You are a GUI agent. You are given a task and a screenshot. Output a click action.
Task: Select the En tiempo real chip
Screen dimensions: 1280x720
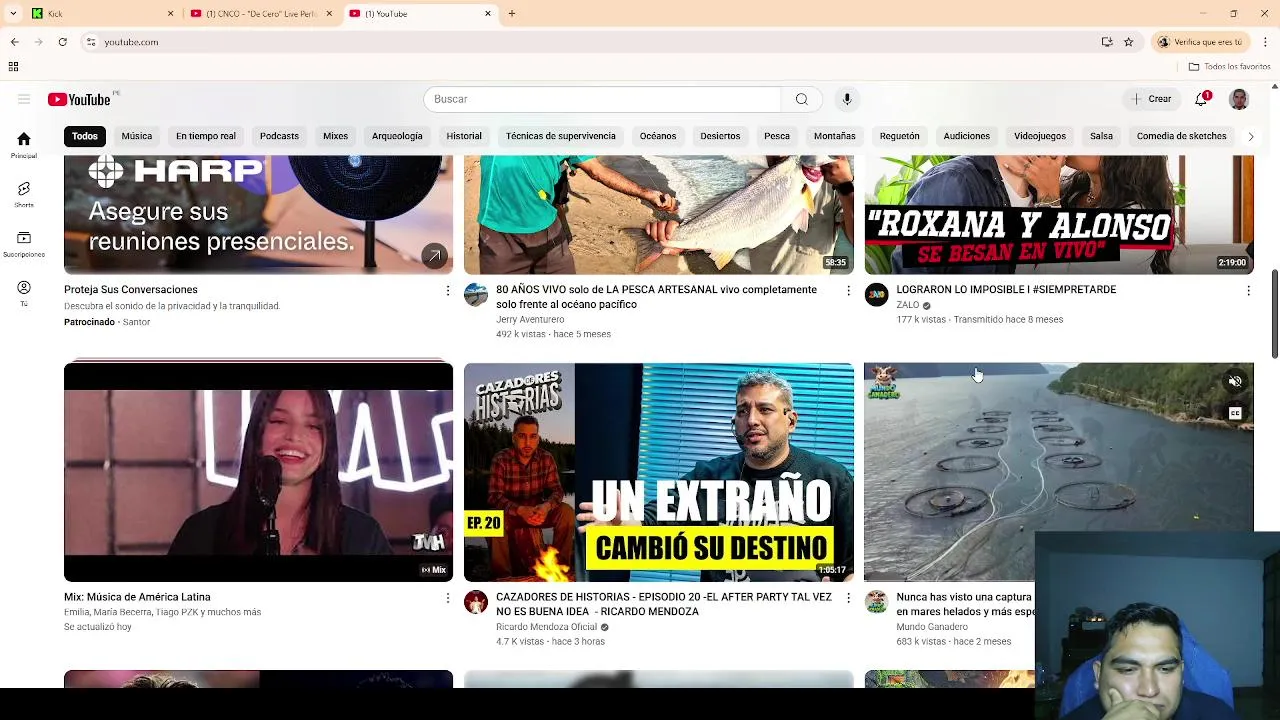point(206,136)
